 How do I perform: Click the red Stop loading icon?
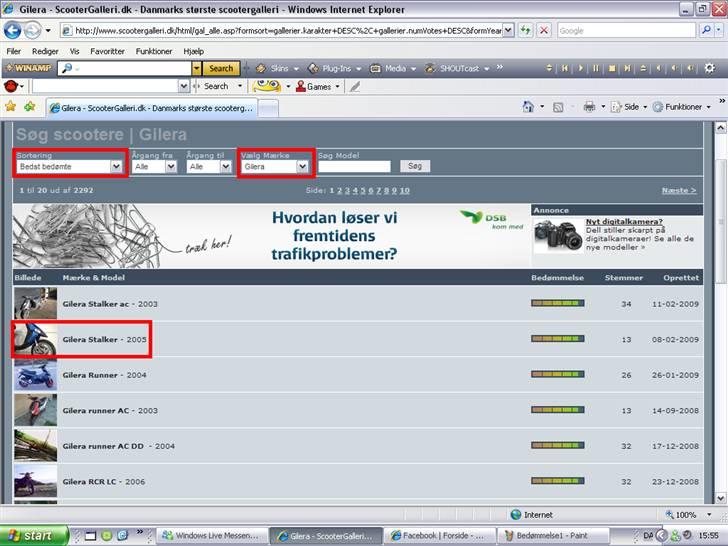click(x=544, y=30)
